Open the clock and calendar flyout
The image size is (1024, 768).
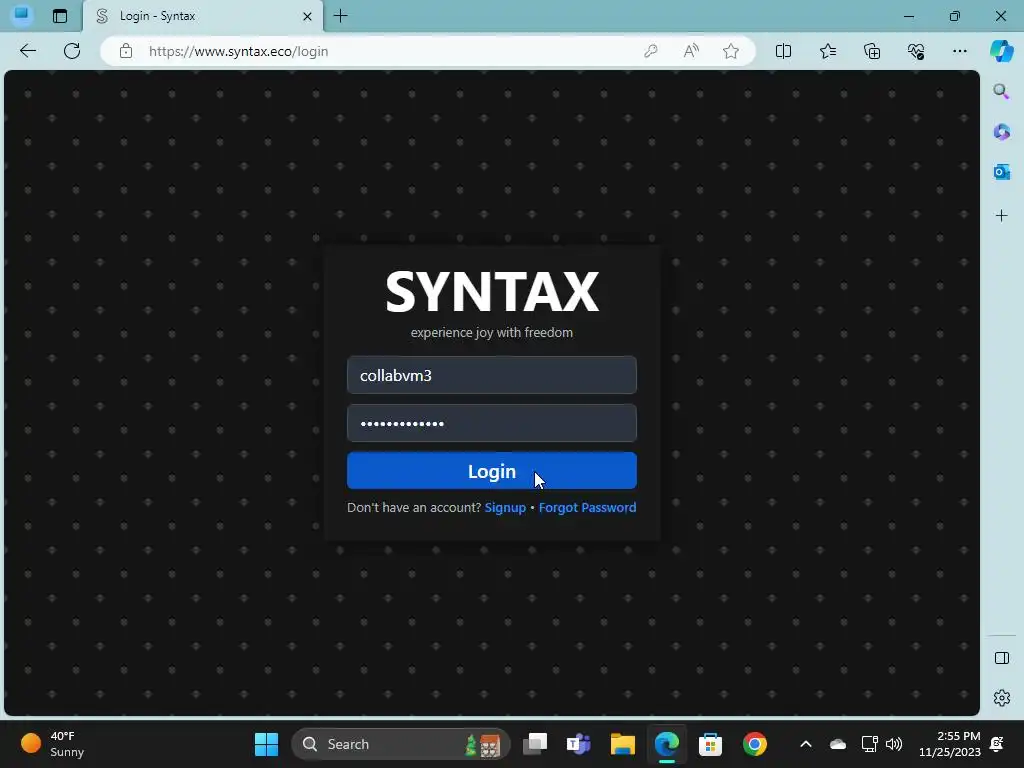pyautogui.click(x=950, y=744)
